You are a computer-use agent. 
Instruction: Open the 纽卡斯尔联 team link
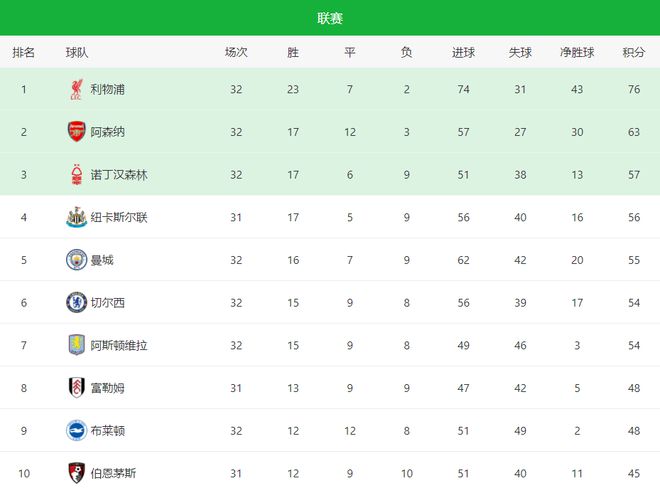click(119, 217)
